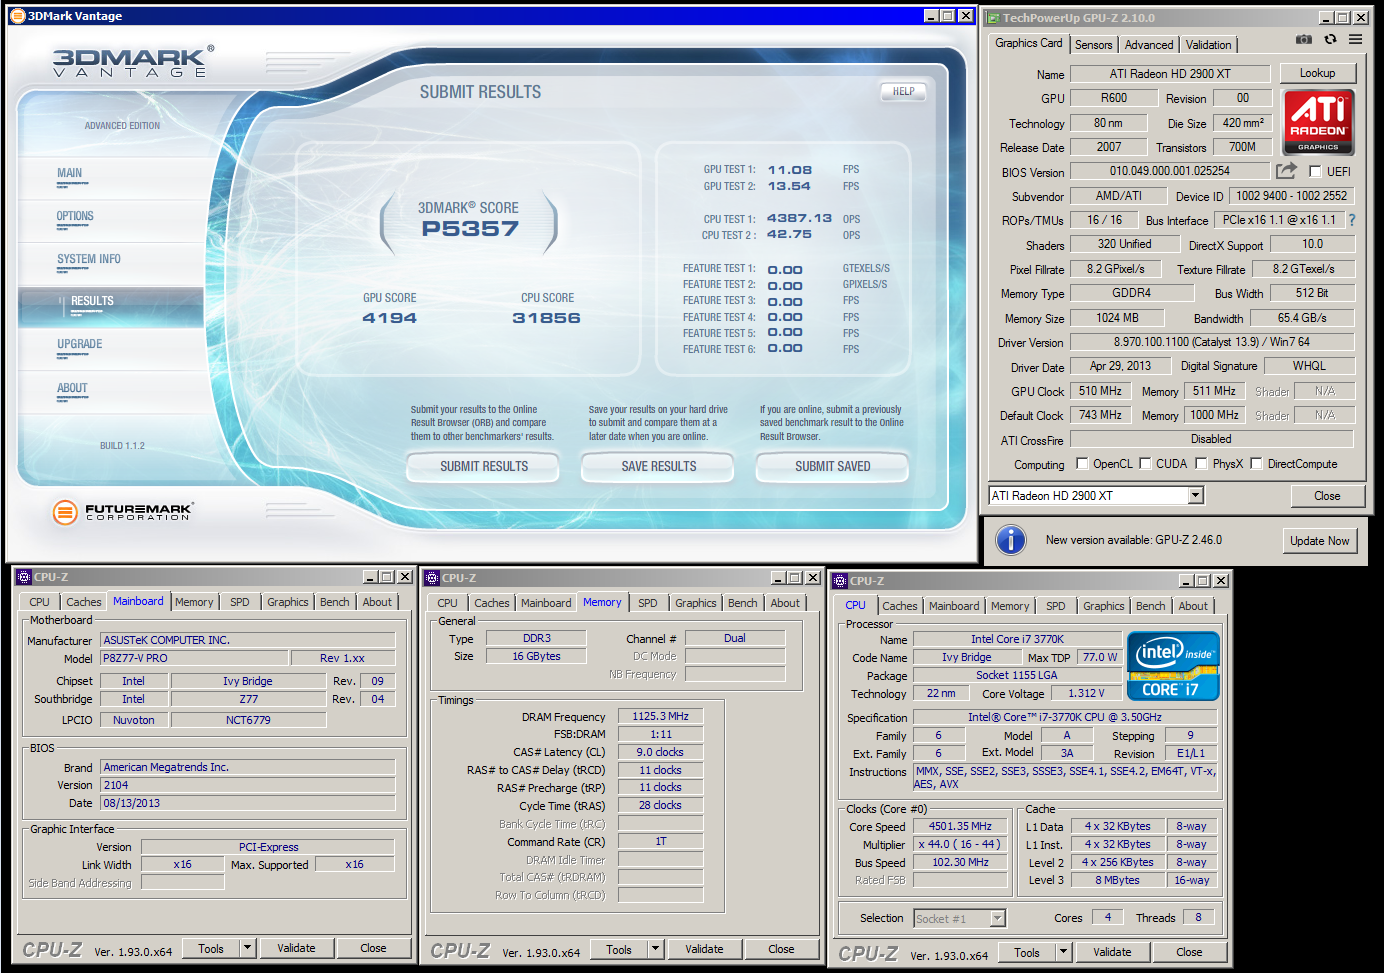
Task: Enable the PhysX checkbox
Action: [1201, 464]
